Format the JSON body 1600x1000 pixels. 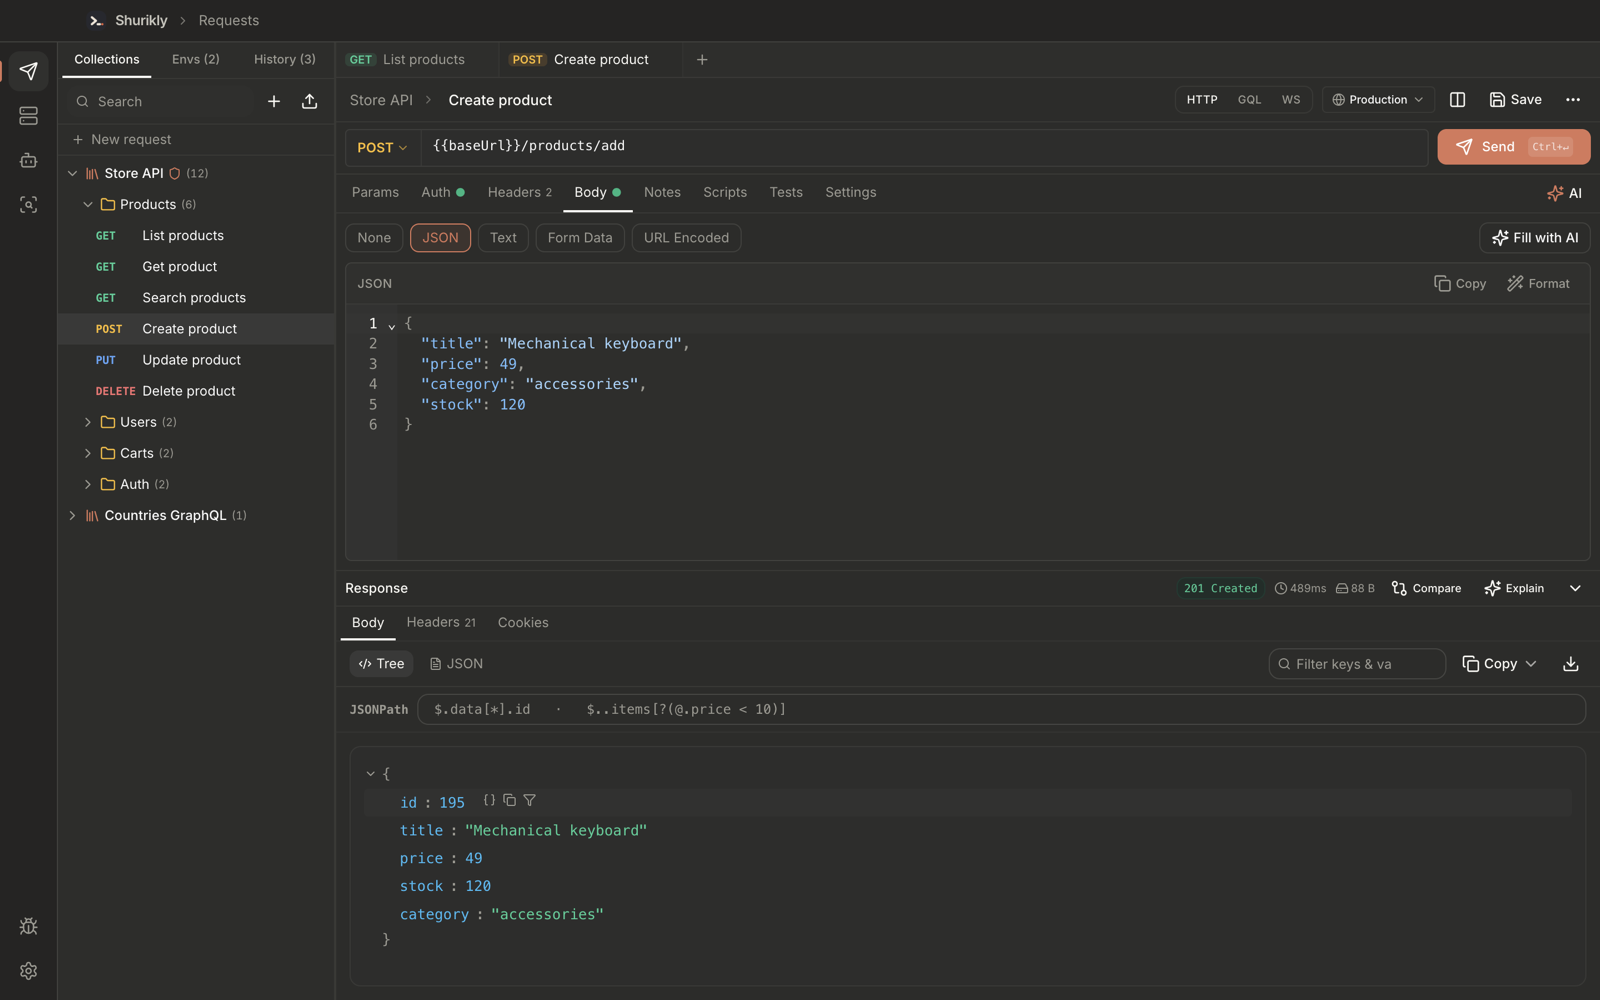[1538, 284]
